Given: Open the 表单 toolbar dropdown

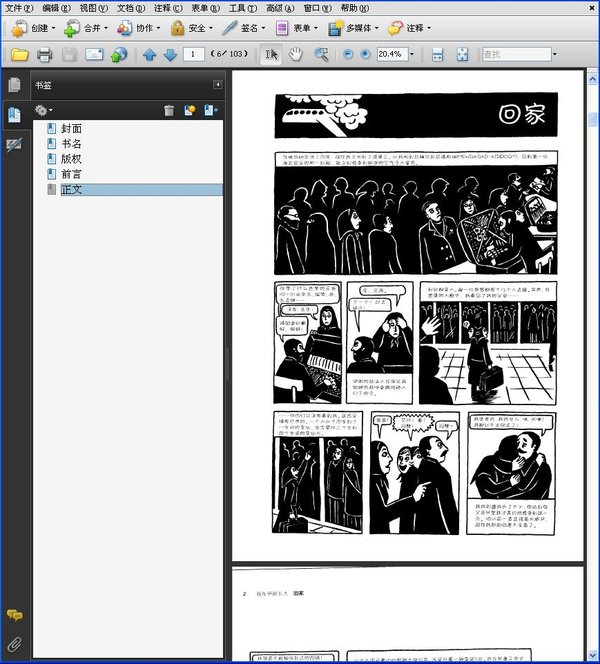Looking at the screenshot, I should [x=296, y=28].
